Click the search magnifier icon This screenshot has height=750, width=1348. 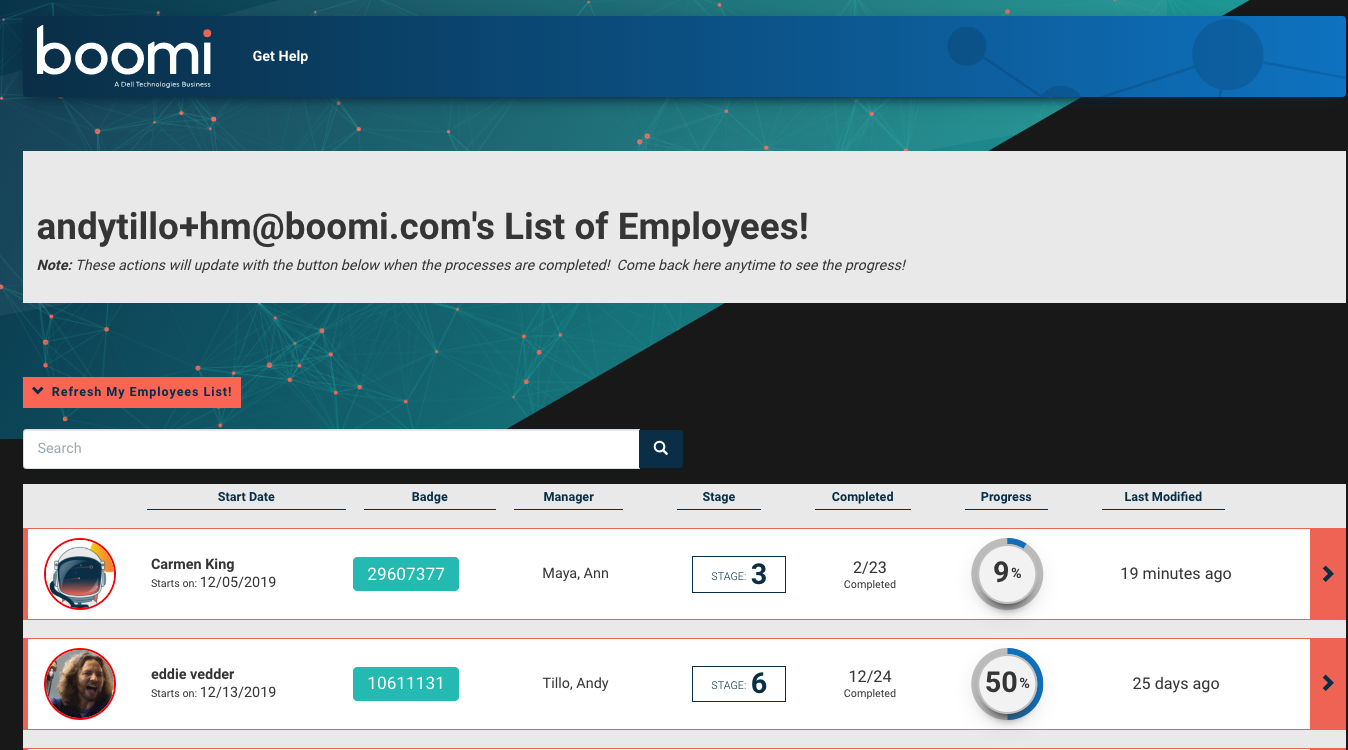click(660, 448)
